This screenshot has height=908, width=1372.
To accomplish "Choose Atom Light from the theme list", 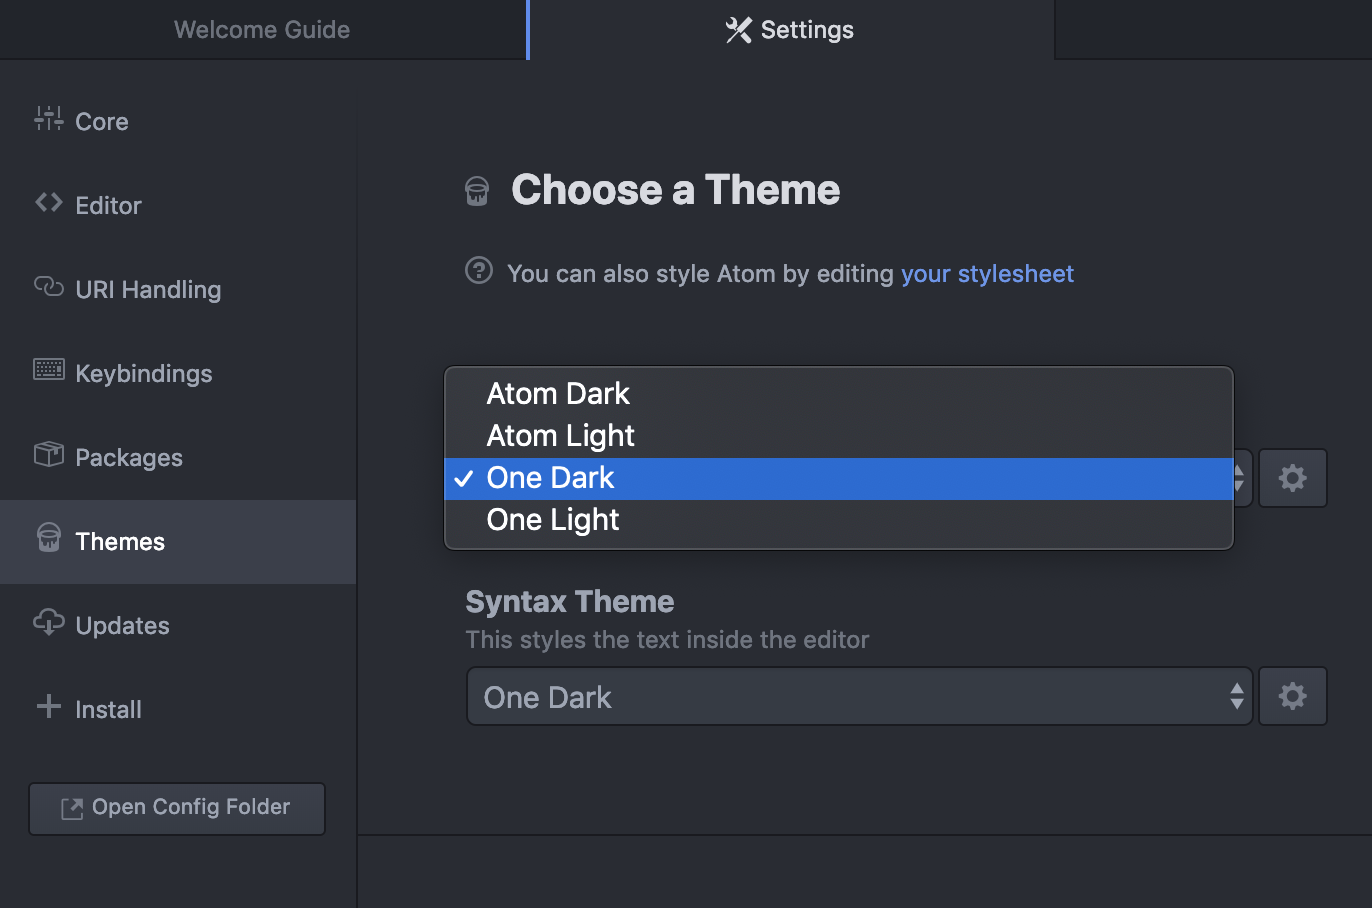I will [839, 436].
